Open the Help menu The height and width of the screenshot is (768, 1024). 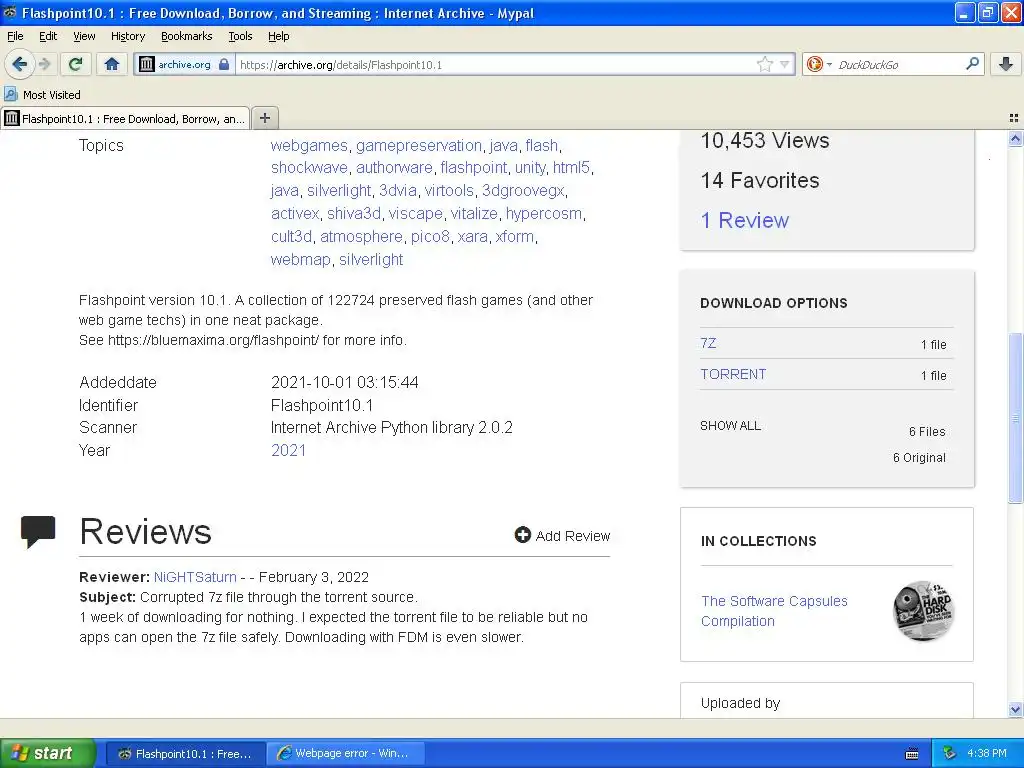[x=279, y=36]
